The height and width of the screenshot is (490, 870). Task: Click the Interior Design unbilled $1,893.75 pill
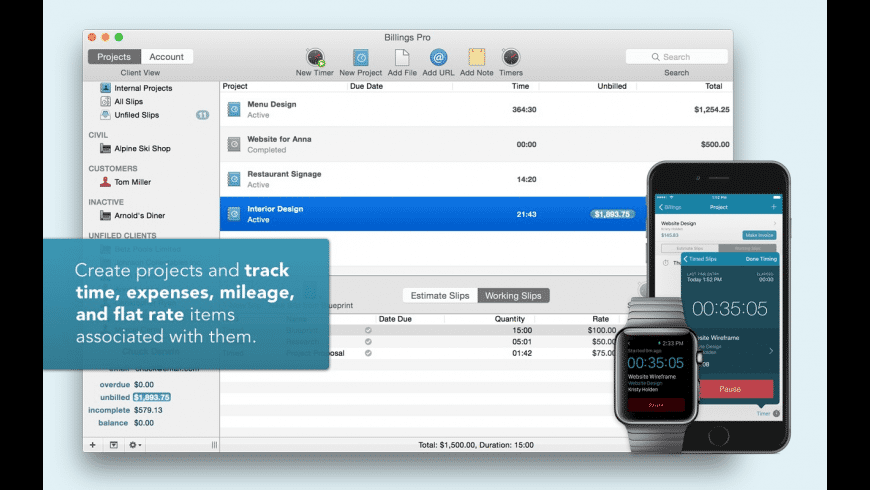coord(612,214)
